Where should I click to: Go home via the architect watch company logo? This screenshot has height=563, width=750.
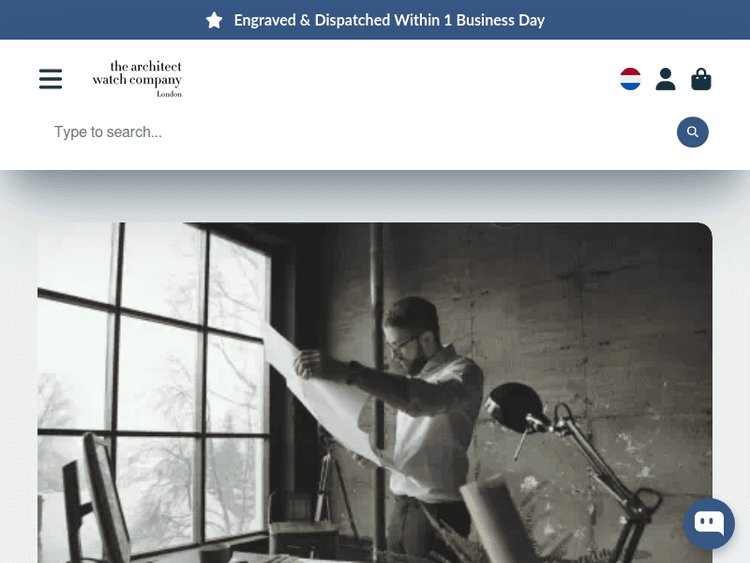click(137, 79)
